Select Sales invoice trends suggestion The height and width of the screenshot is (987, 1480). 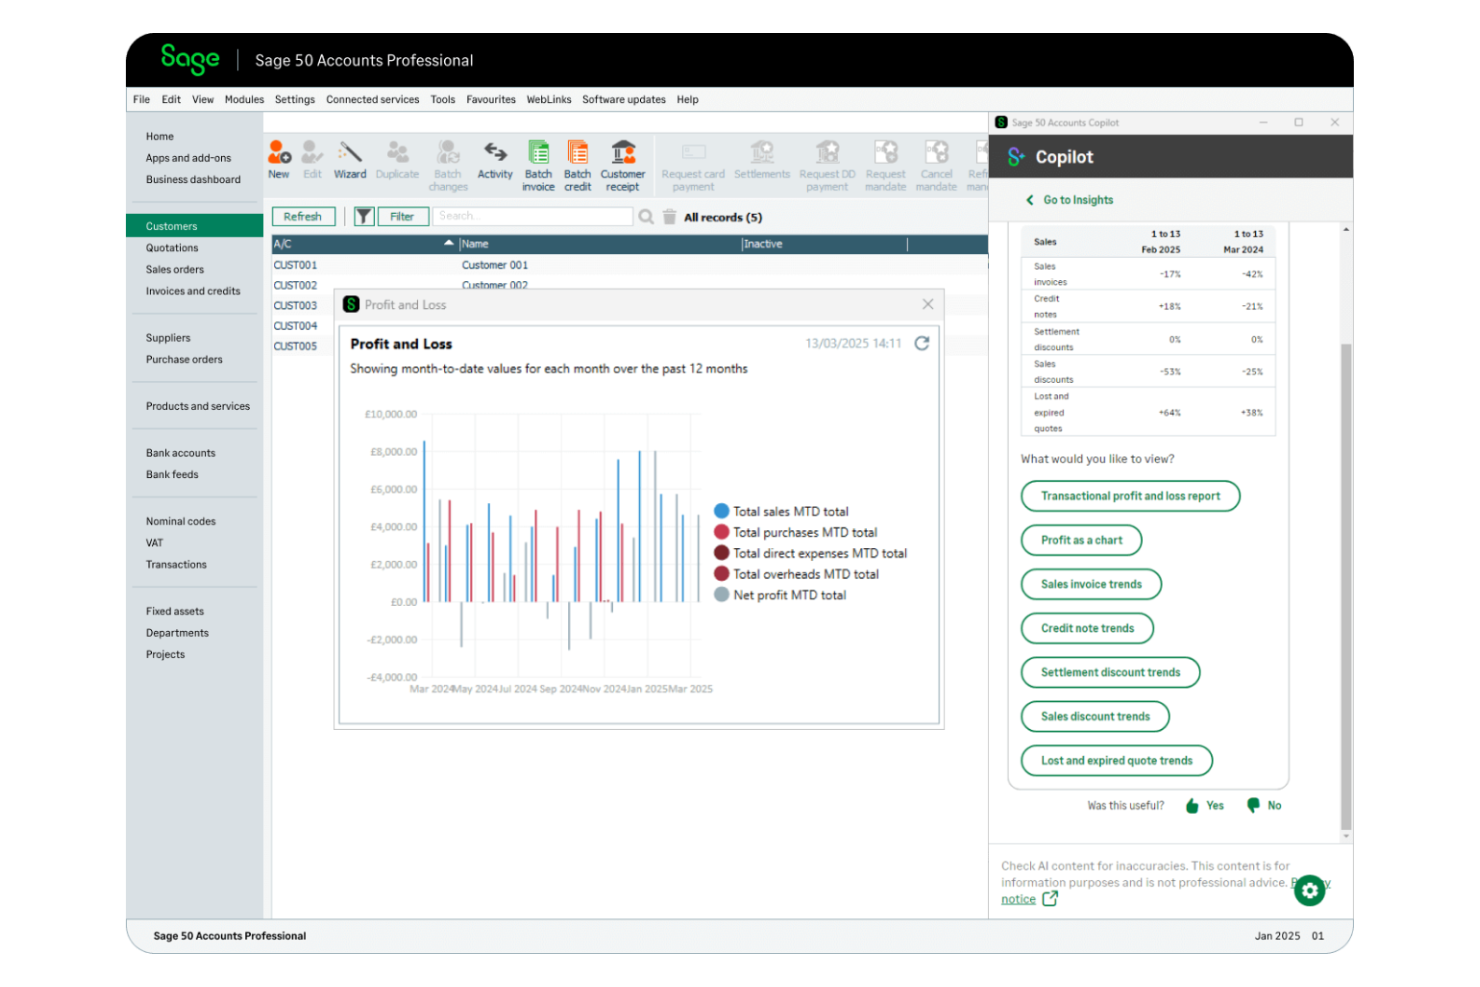click(x=1091, y=584)
